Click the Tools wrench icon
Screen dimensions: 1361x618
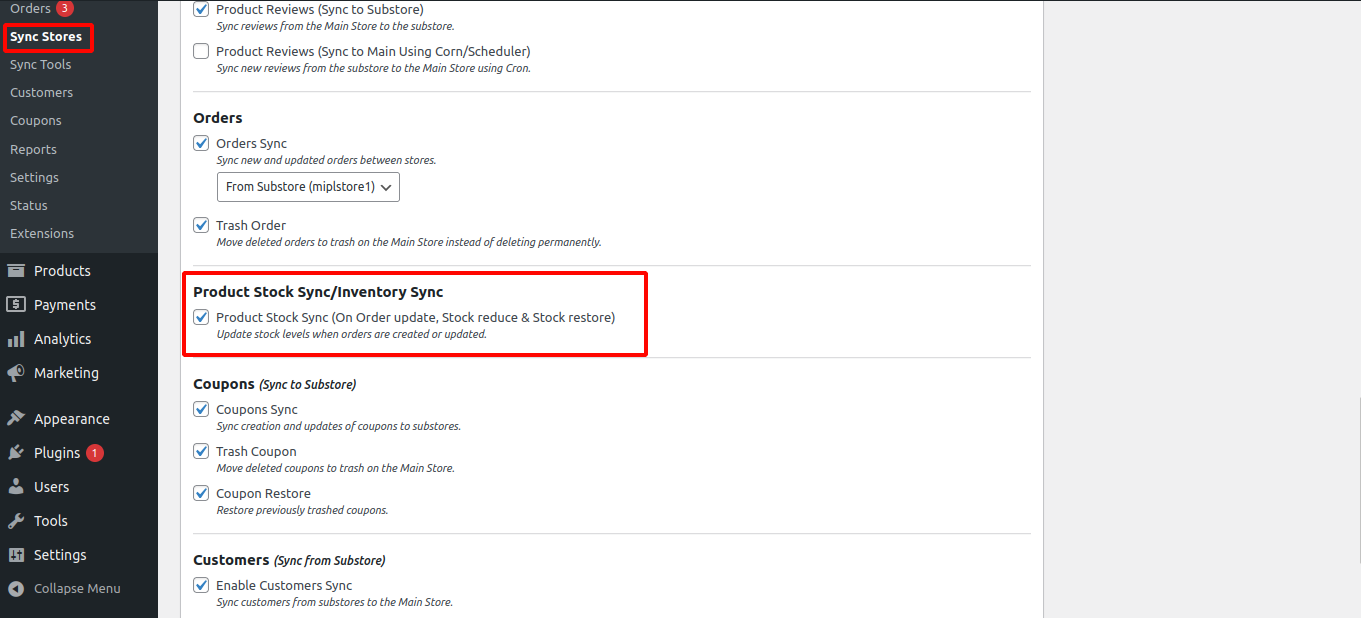16,521
